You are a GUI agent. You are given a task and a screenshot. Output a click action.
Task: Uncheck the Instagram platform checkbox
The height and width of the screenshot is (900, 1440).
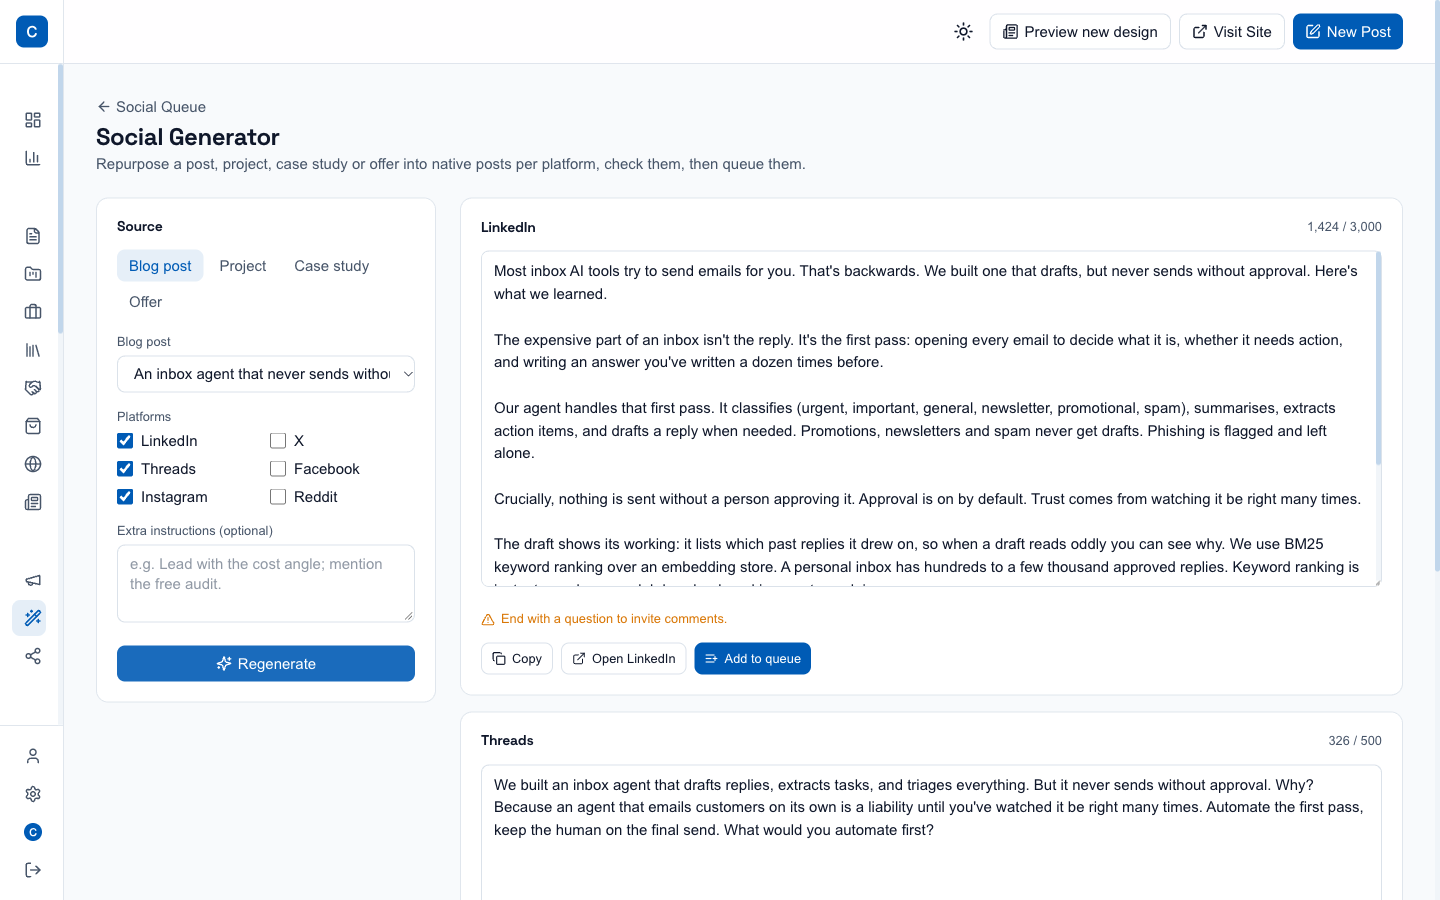pyautogui.click(x=125, y=497)
